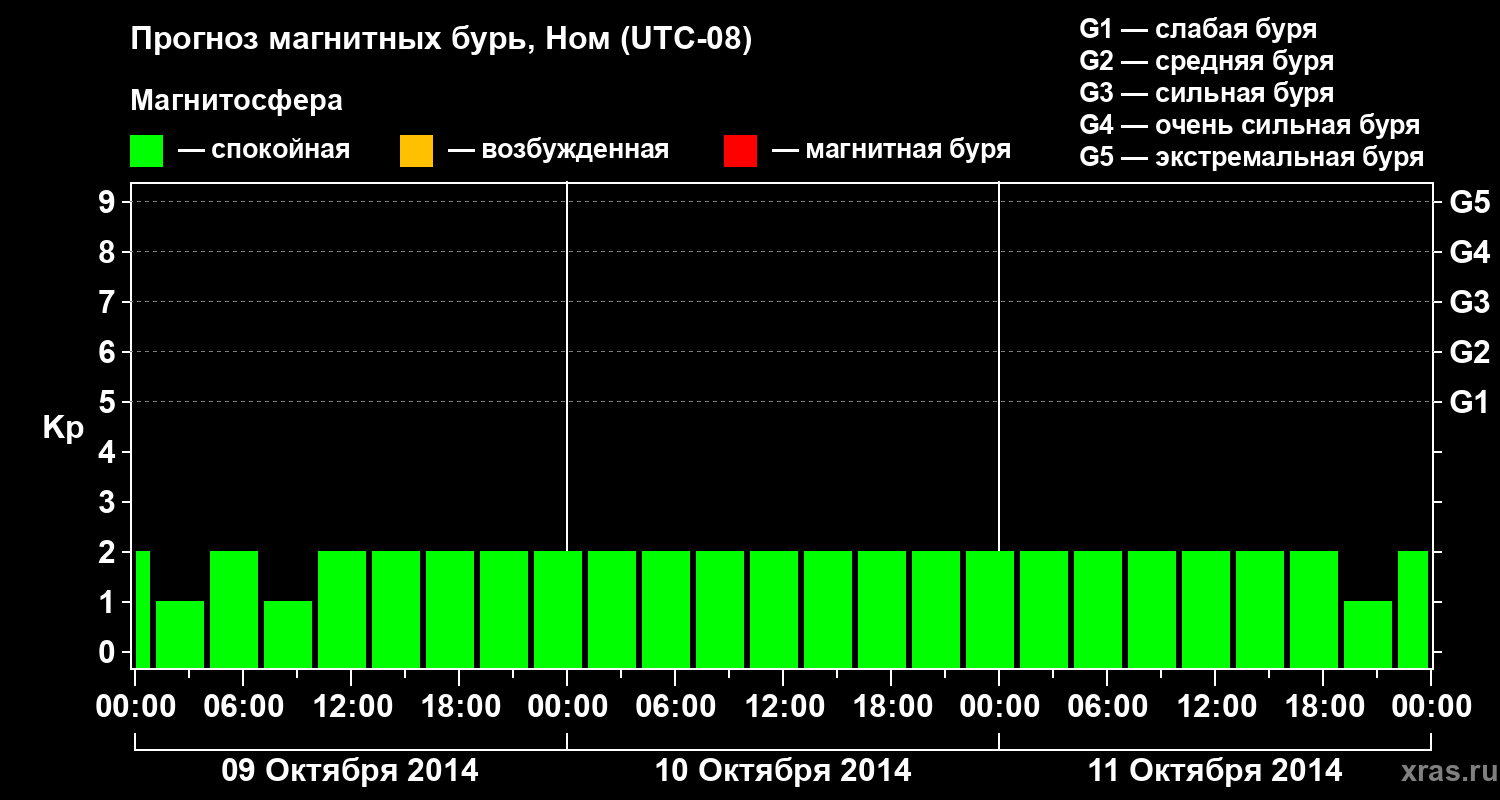The width and height of the screenshot is (1500, 800).
Task: Click the Kp 1 bar on 11 Октября
Action: click(x=1368, y=634)
